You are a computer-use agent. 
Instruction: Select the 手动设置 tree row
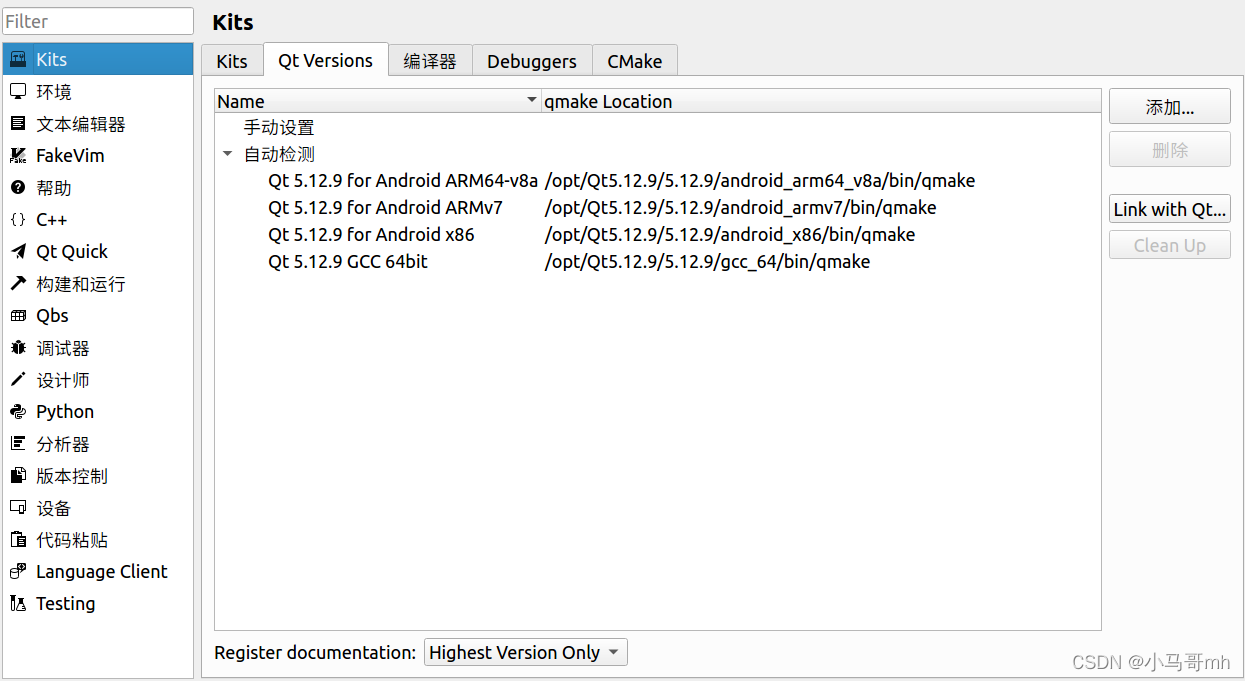[x=658, y=127]
